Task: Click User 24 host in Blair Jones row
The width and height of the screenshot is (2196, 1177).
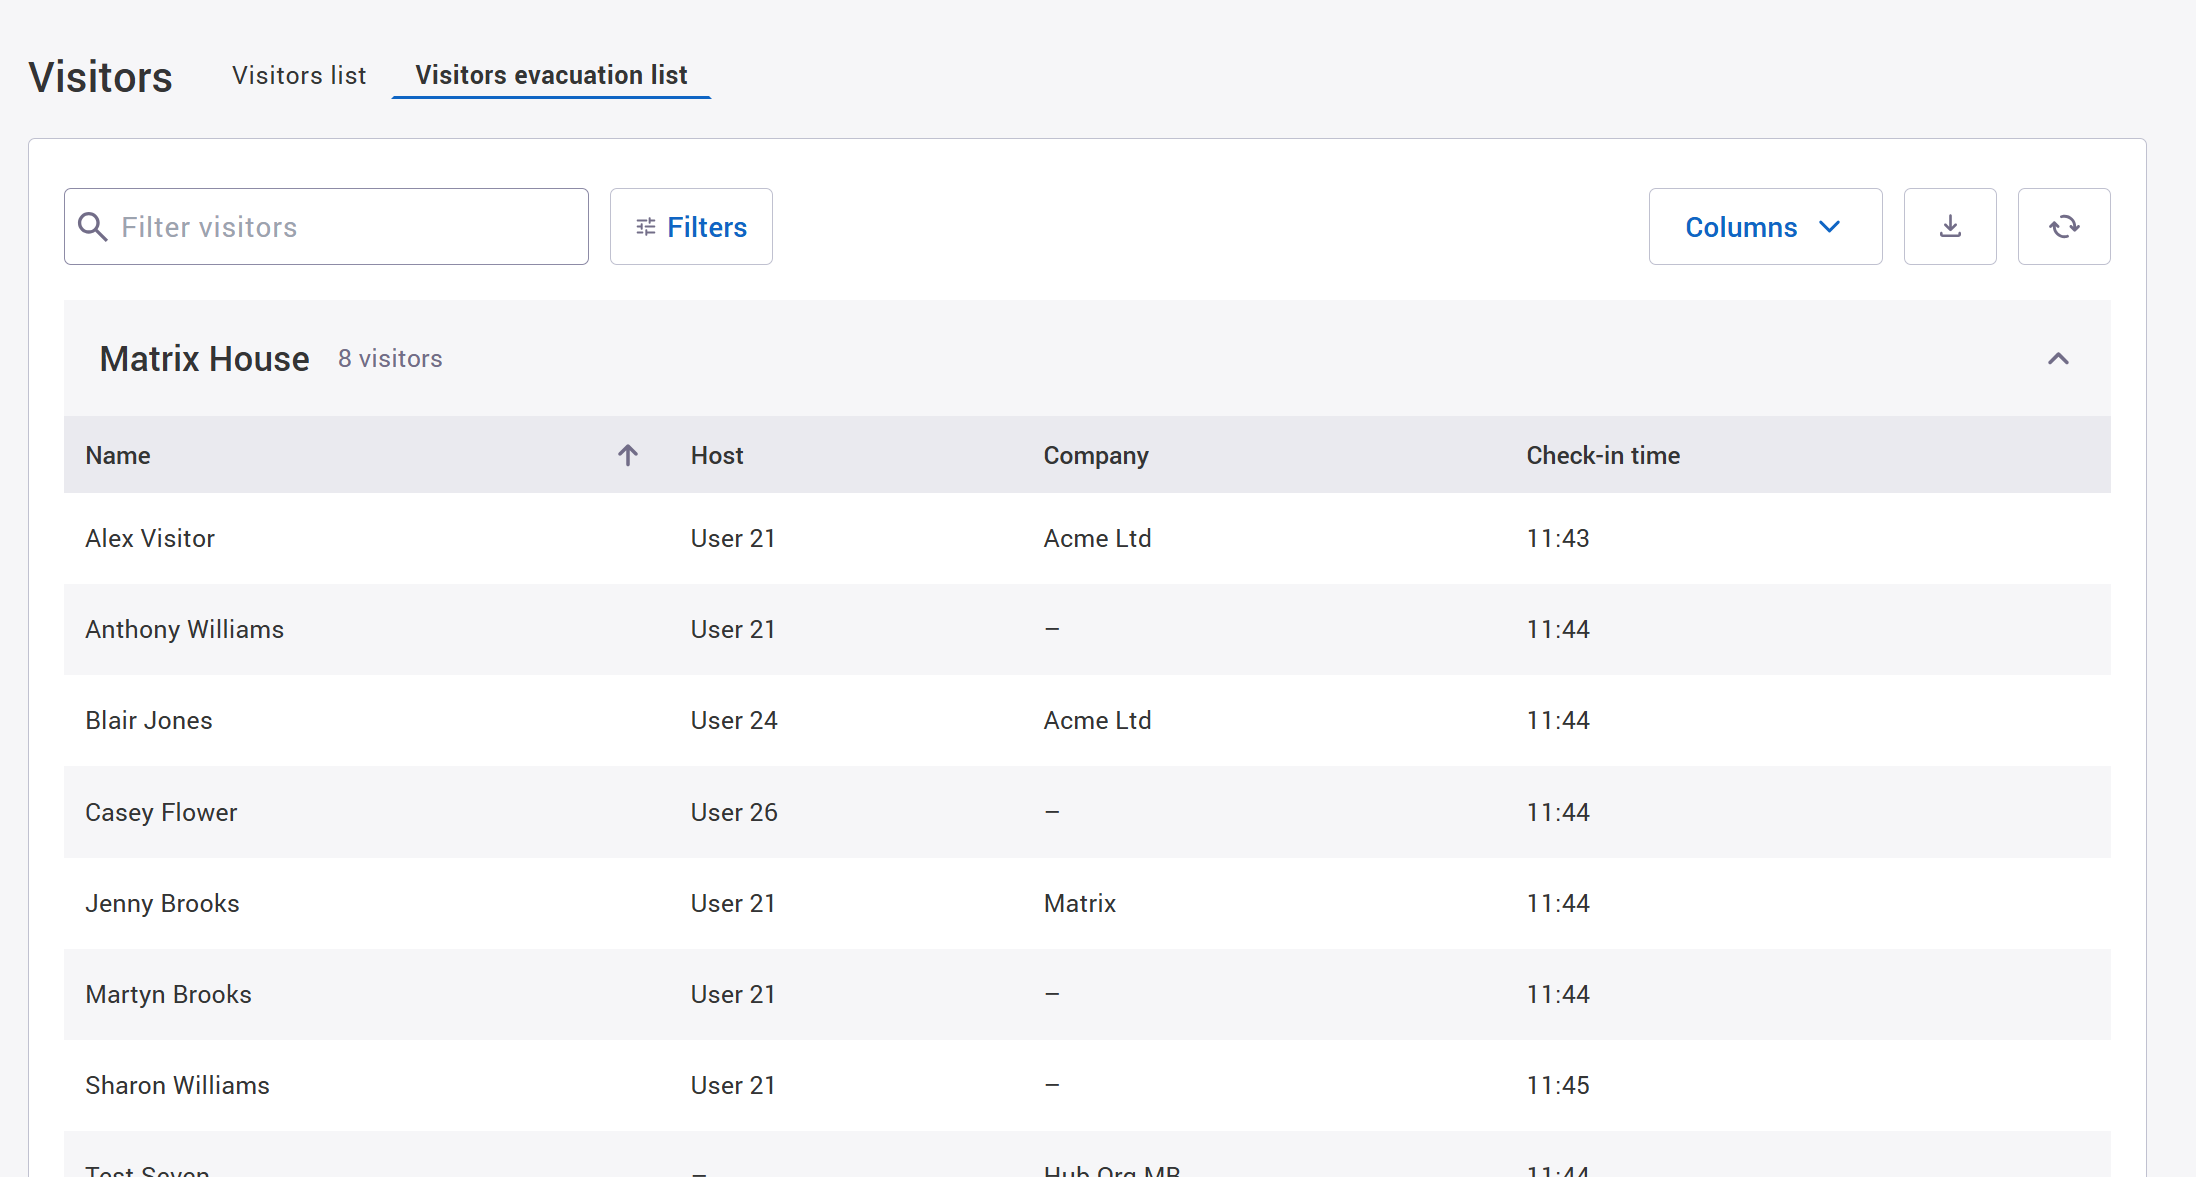Action: (x=734, y=721)
